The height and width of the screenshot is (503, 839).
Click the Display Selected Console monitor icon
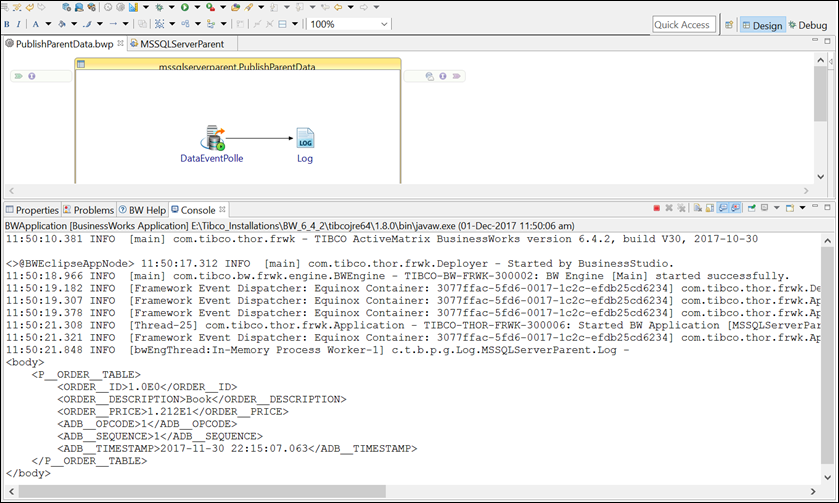[765, 208]
